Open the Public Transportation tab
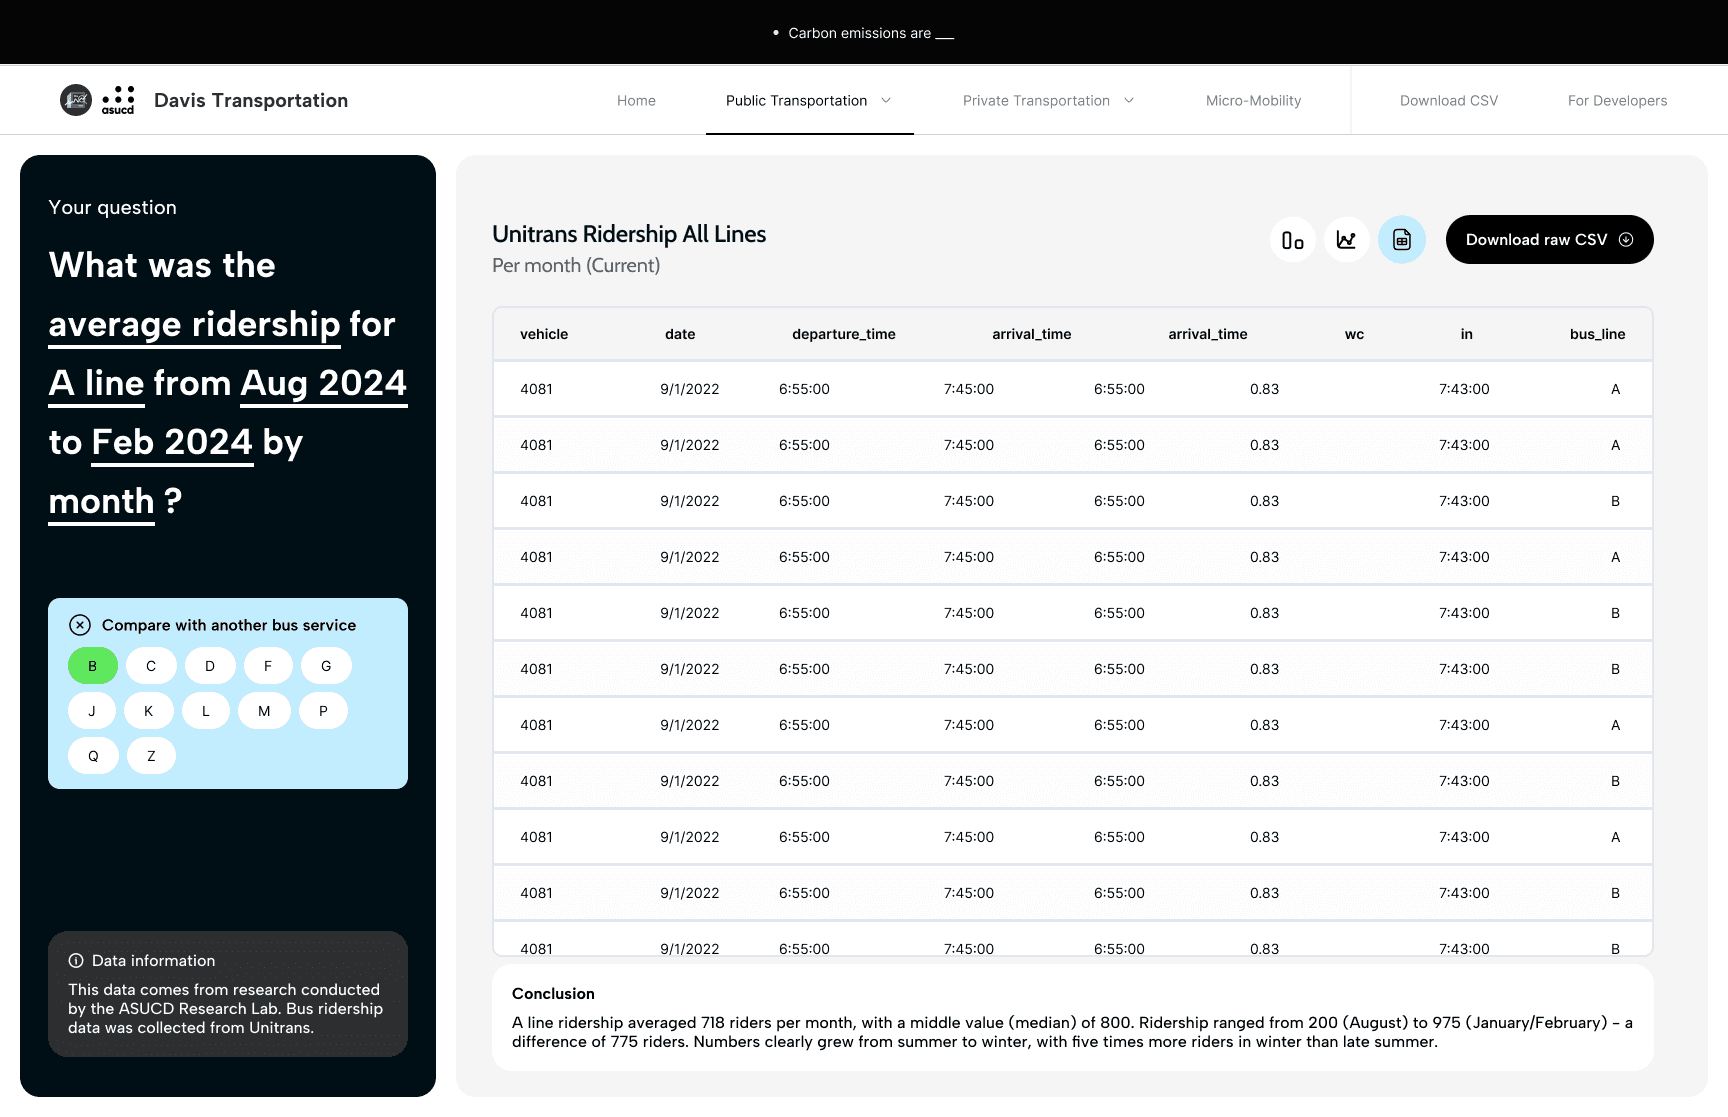This screenshot has height=1117, width=1728. point(809,101)
